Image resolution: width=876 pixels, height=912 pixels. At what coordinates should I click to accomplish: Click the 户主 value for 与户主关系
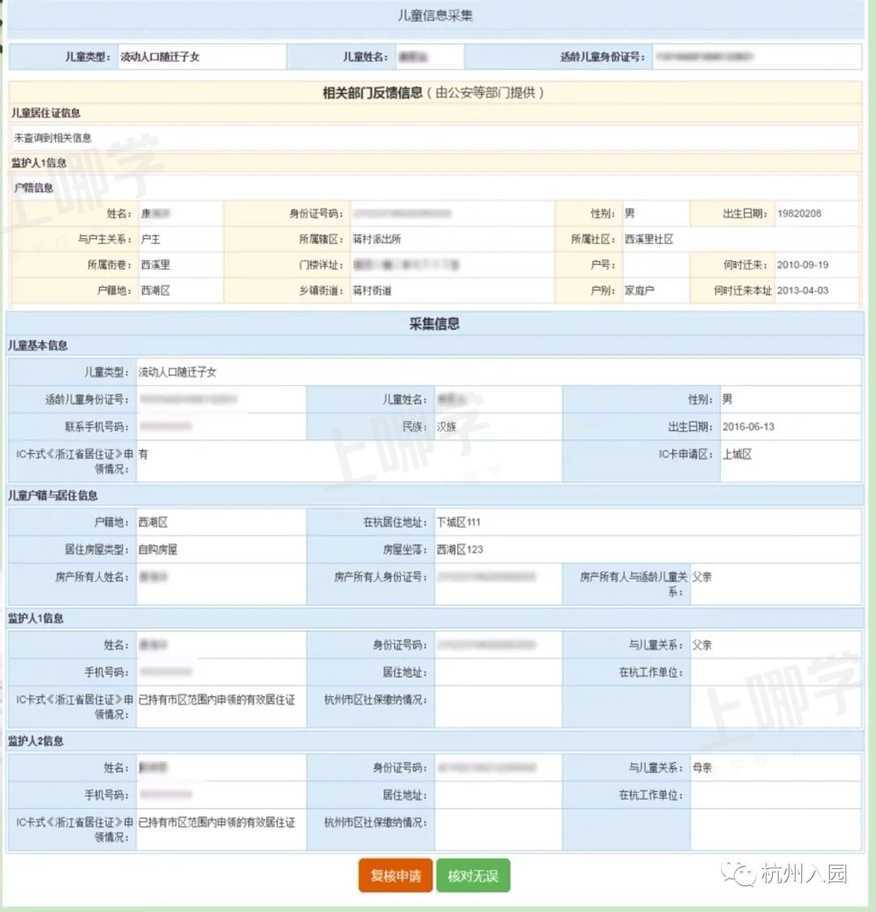[x=151, y=239]
